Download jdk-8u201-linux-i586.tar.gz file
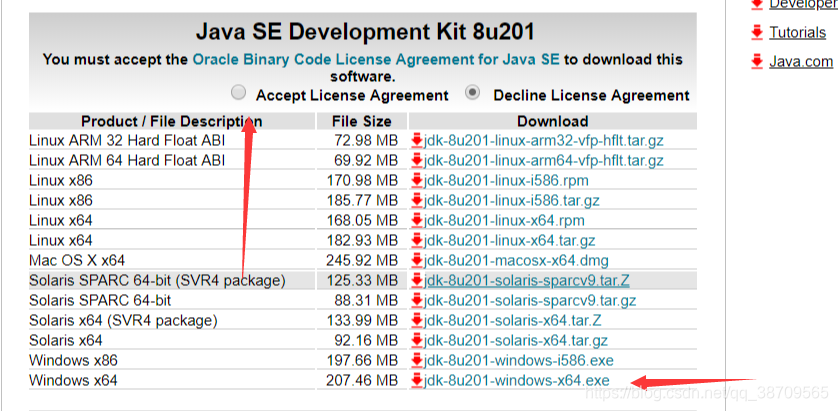Image resolution: width=838 pixels, height=411 pixels. pyautogui.click(x=511, y=200)
